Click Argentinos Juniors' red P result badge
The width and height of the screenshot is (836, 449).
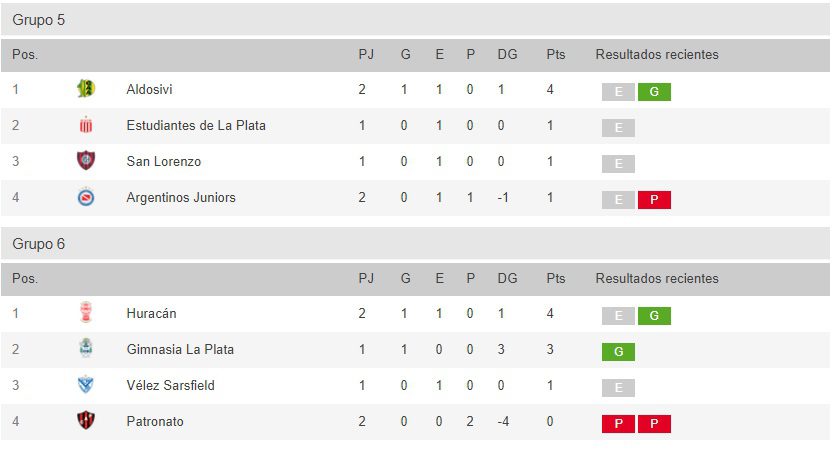click(654, 200)
